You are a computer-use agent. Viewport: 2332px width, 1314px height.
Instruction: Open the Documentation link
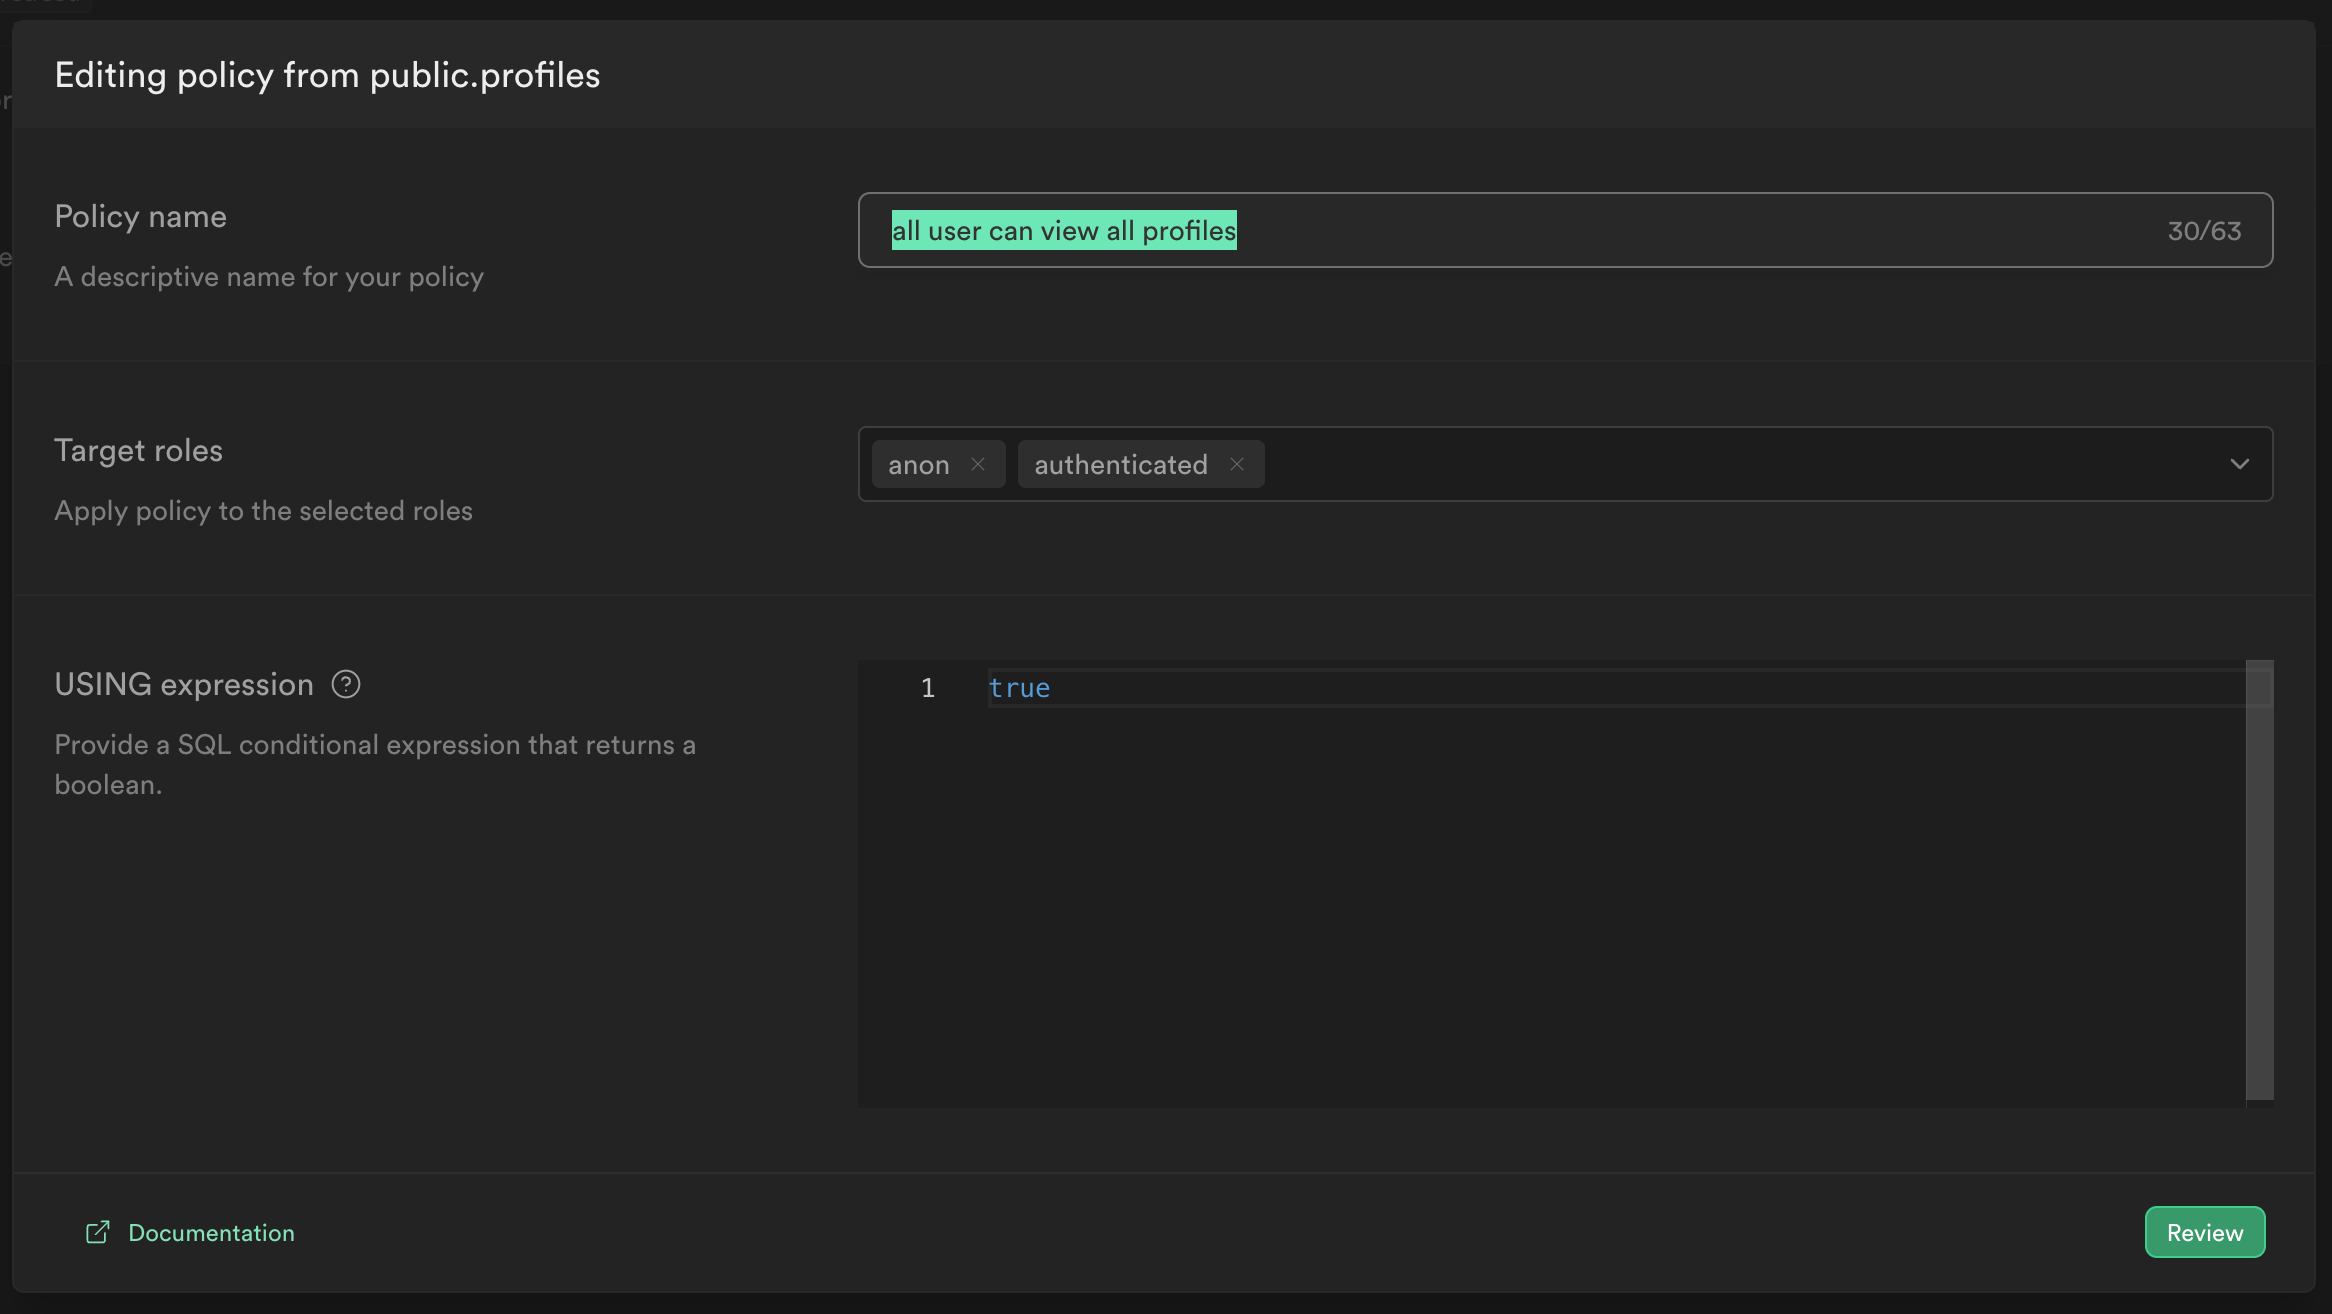pos(211,1233)
